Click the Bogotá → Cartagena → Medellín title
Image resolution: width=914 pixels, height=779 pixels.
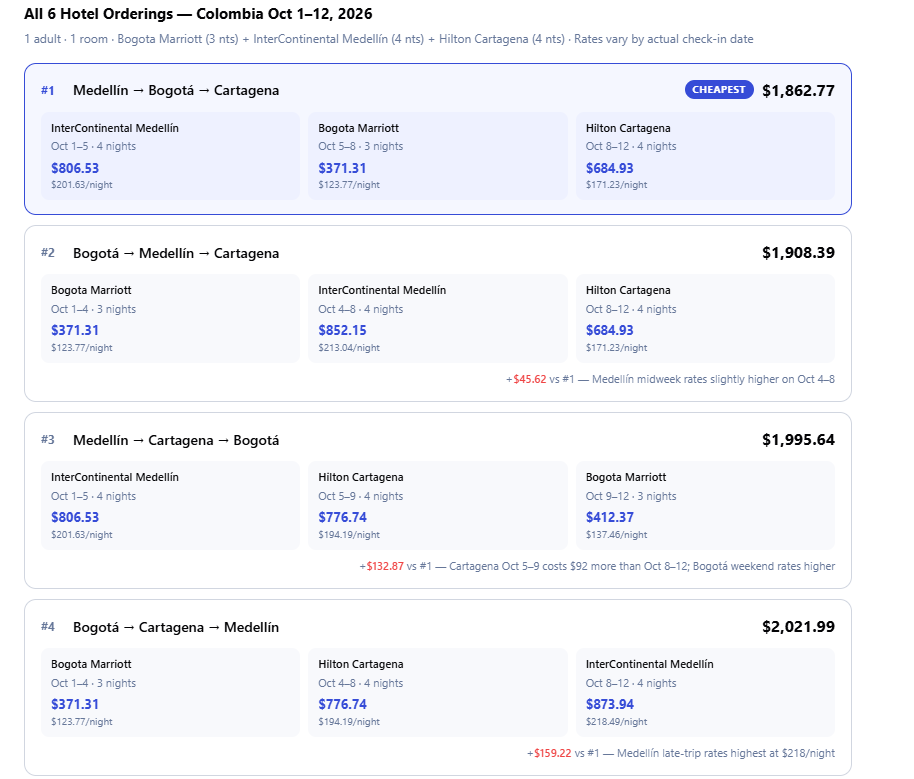(176, 627)
